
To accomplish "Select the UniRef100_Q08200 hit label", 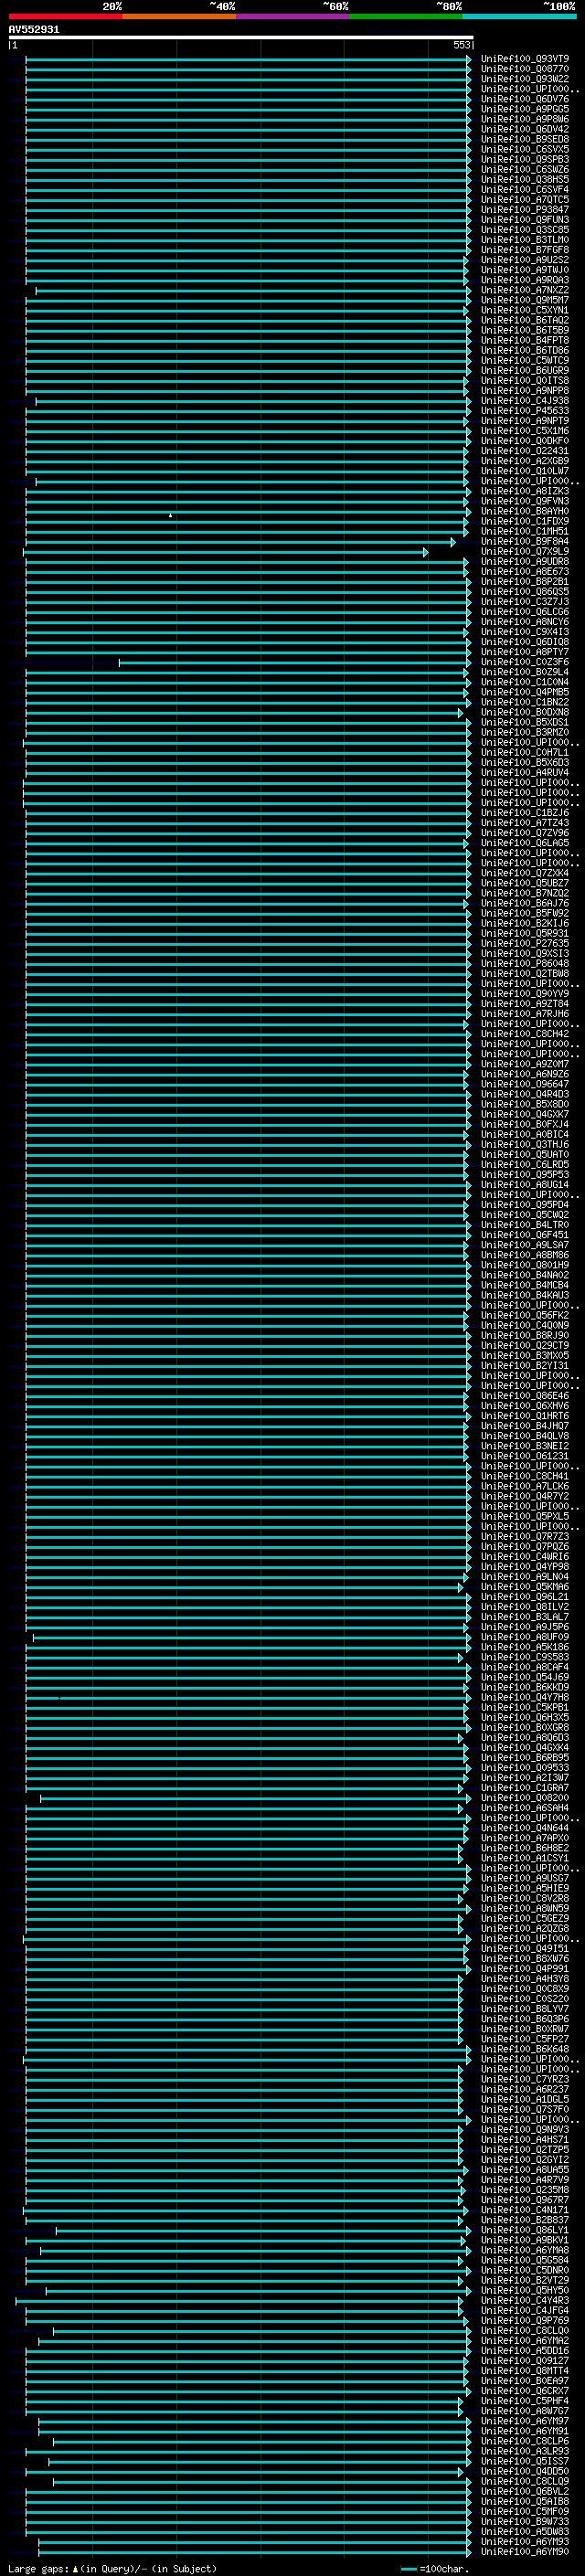I will point(525,1799).
